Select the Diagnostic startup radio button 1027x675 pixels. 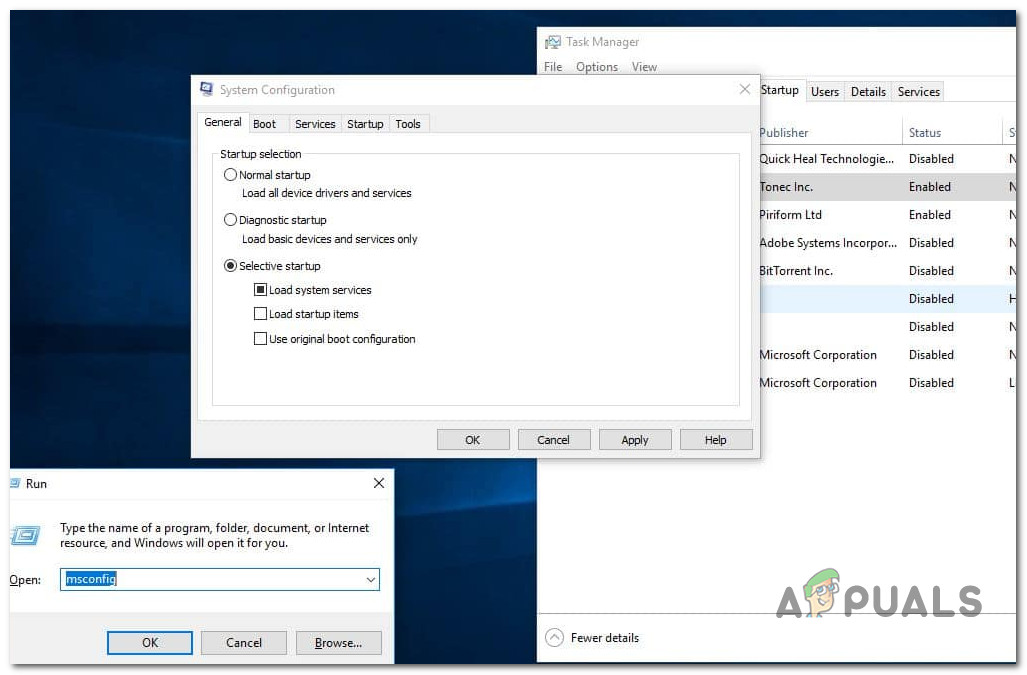point(231,220)
